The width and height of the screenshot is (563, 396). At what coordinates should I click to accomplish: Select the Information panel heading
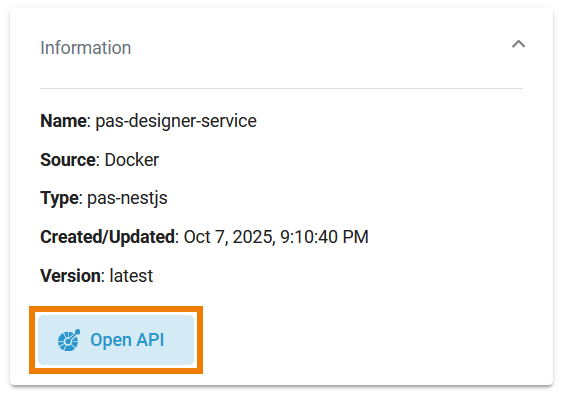[85, 48]
